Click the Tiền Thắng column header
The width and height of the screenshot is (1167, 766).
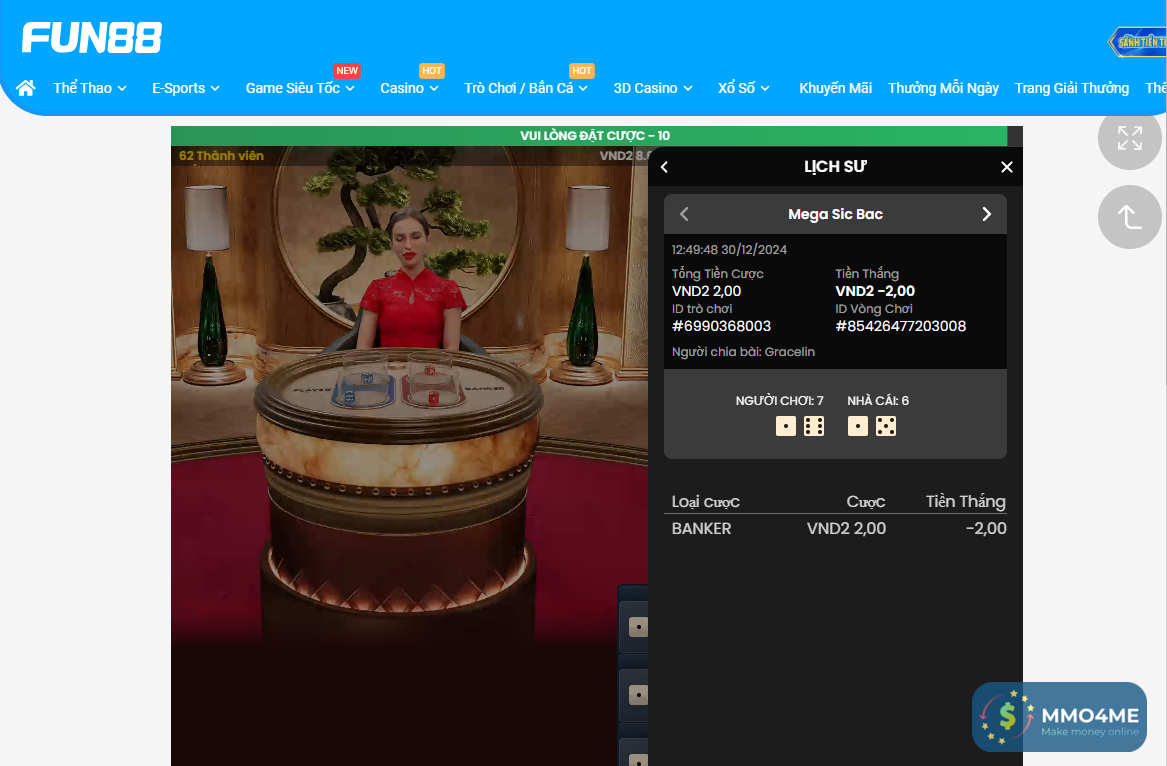click(x=965, y=502)
